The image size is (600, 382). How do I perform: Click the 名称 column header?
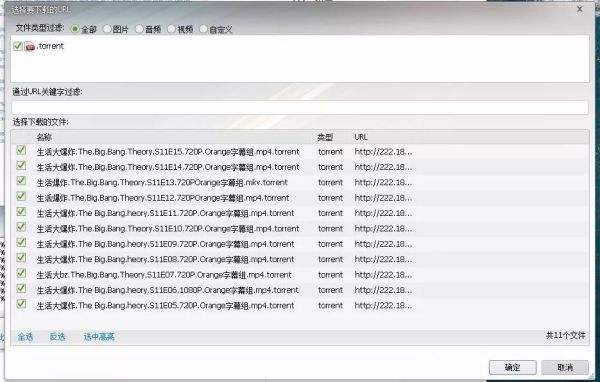tap(44, 137)
